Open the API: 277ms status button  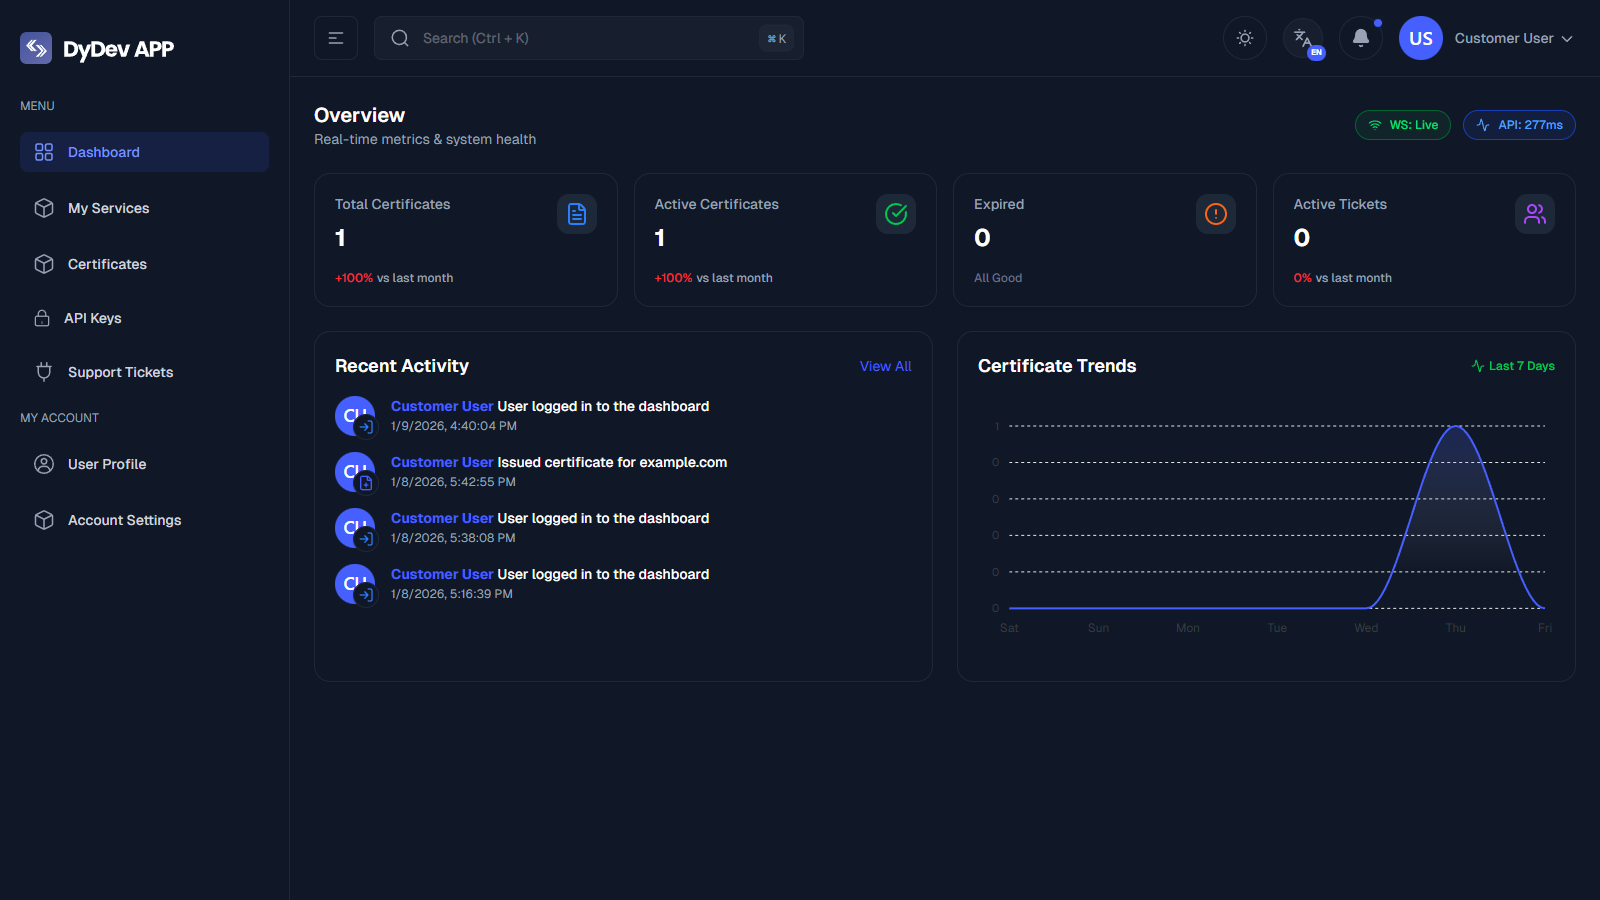coord(1519,124)
